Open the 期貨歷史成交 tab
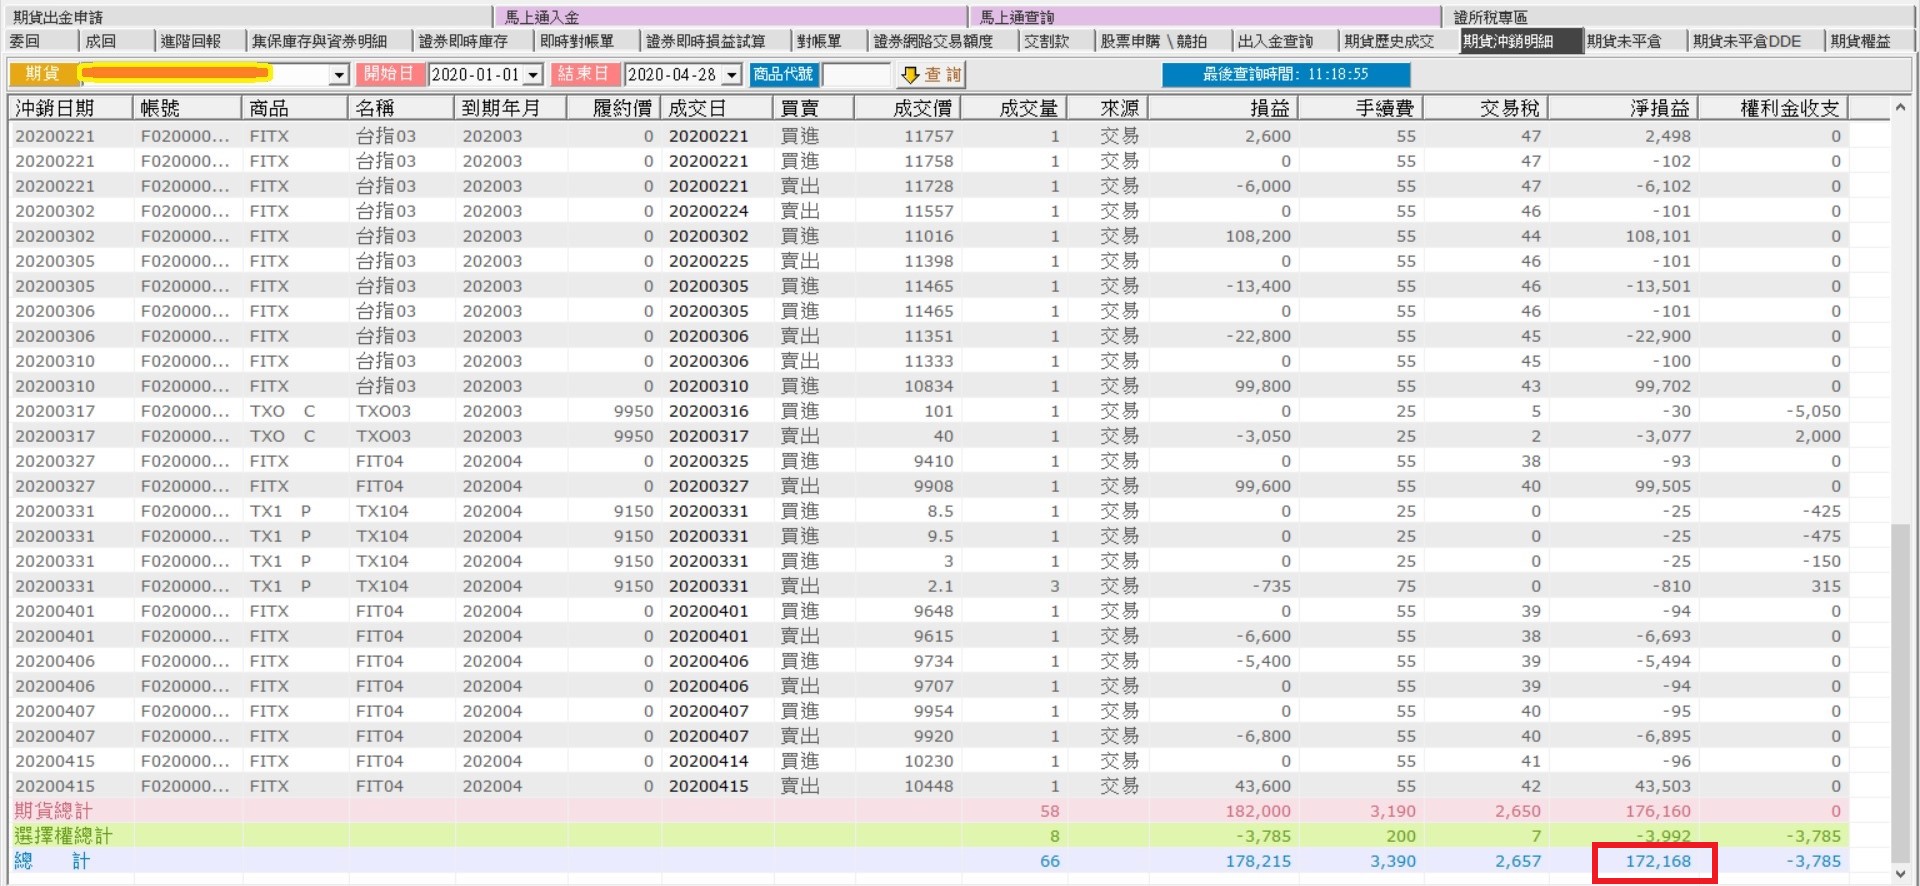 pos(1398,41)
